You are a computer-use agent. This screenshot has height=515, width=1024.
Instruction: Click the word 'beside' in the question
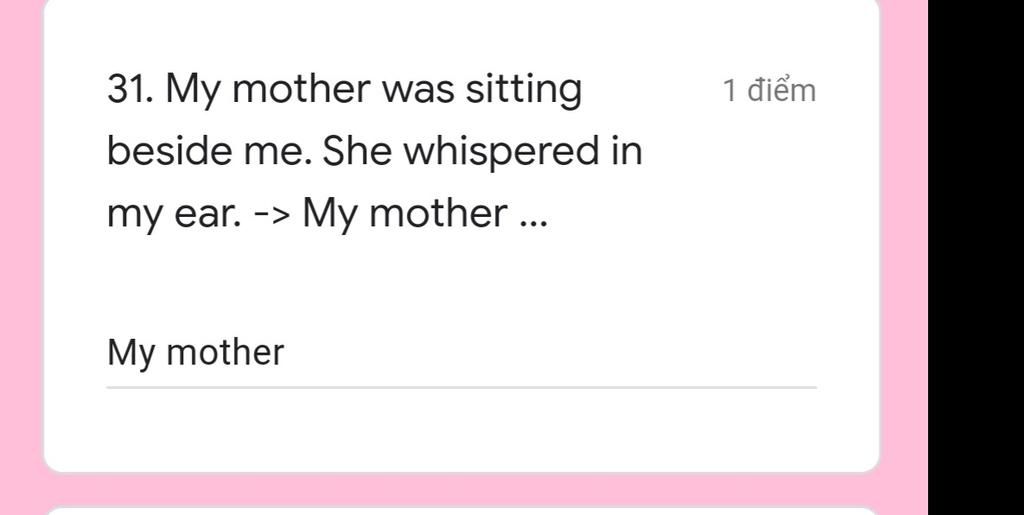pyautogui.click(x=170, y=151)
